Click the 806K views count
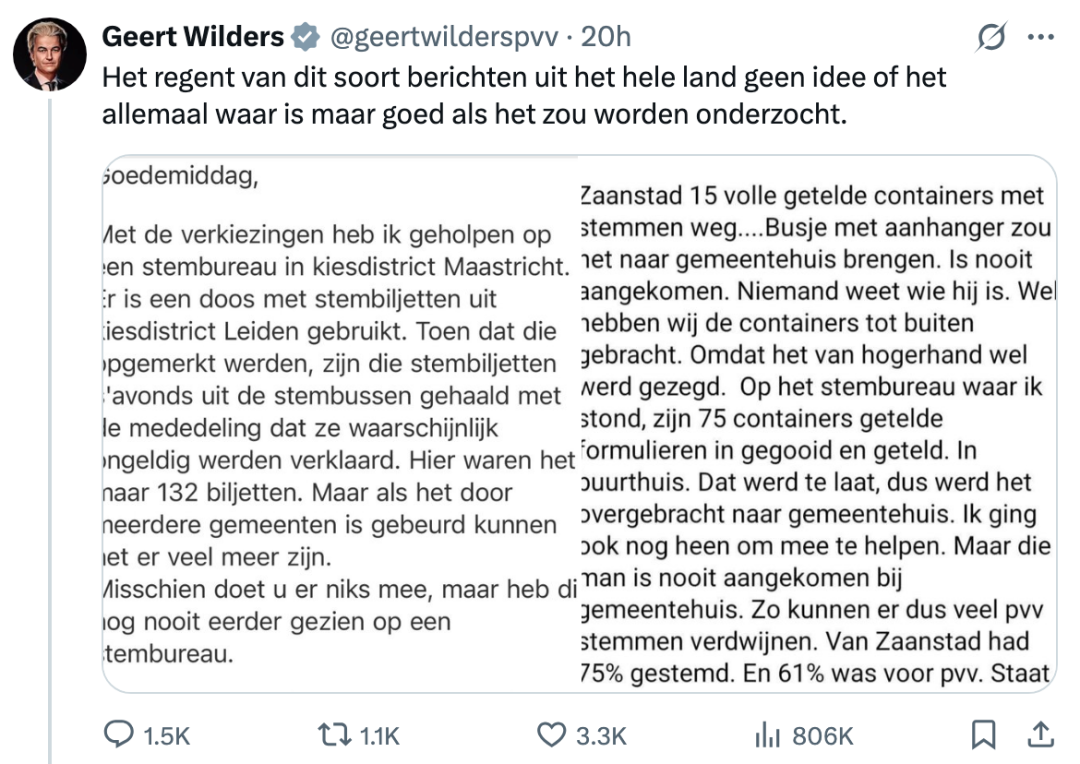Image resolution: width=1080 pixels, height=764 pixels. [822, 736]
